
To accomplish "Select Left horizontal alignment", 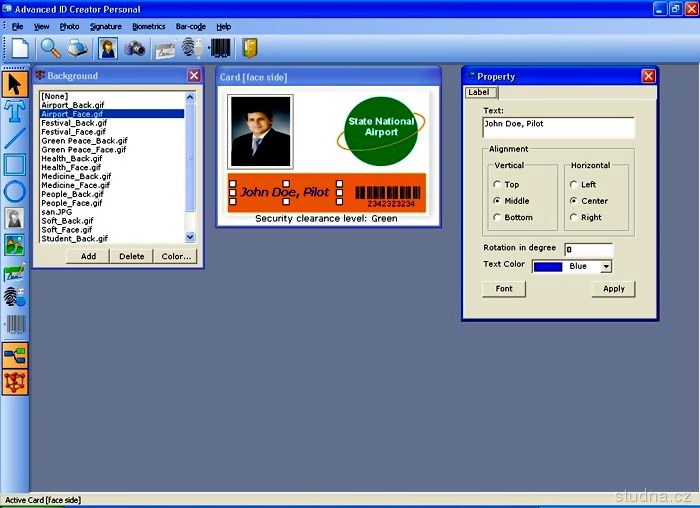I will (574, 185).
